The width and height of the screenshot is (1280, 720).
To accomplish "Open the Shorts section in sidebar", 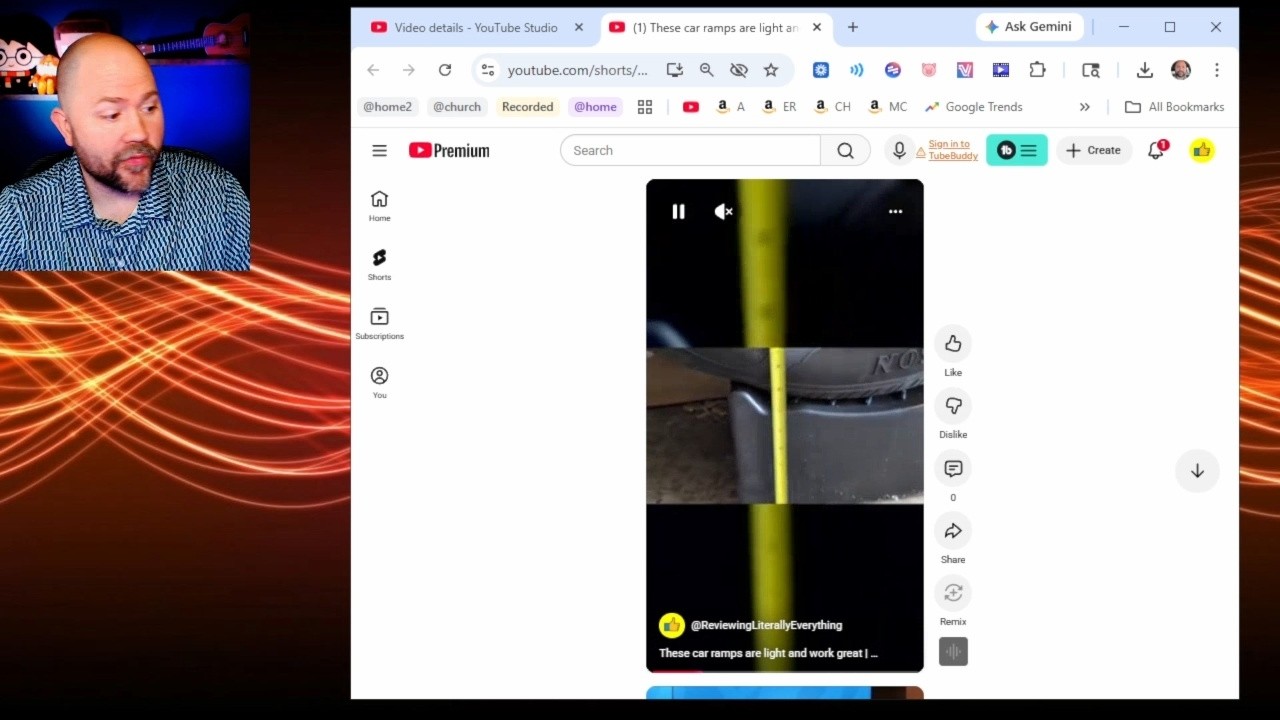I will (x=379, y=263).
